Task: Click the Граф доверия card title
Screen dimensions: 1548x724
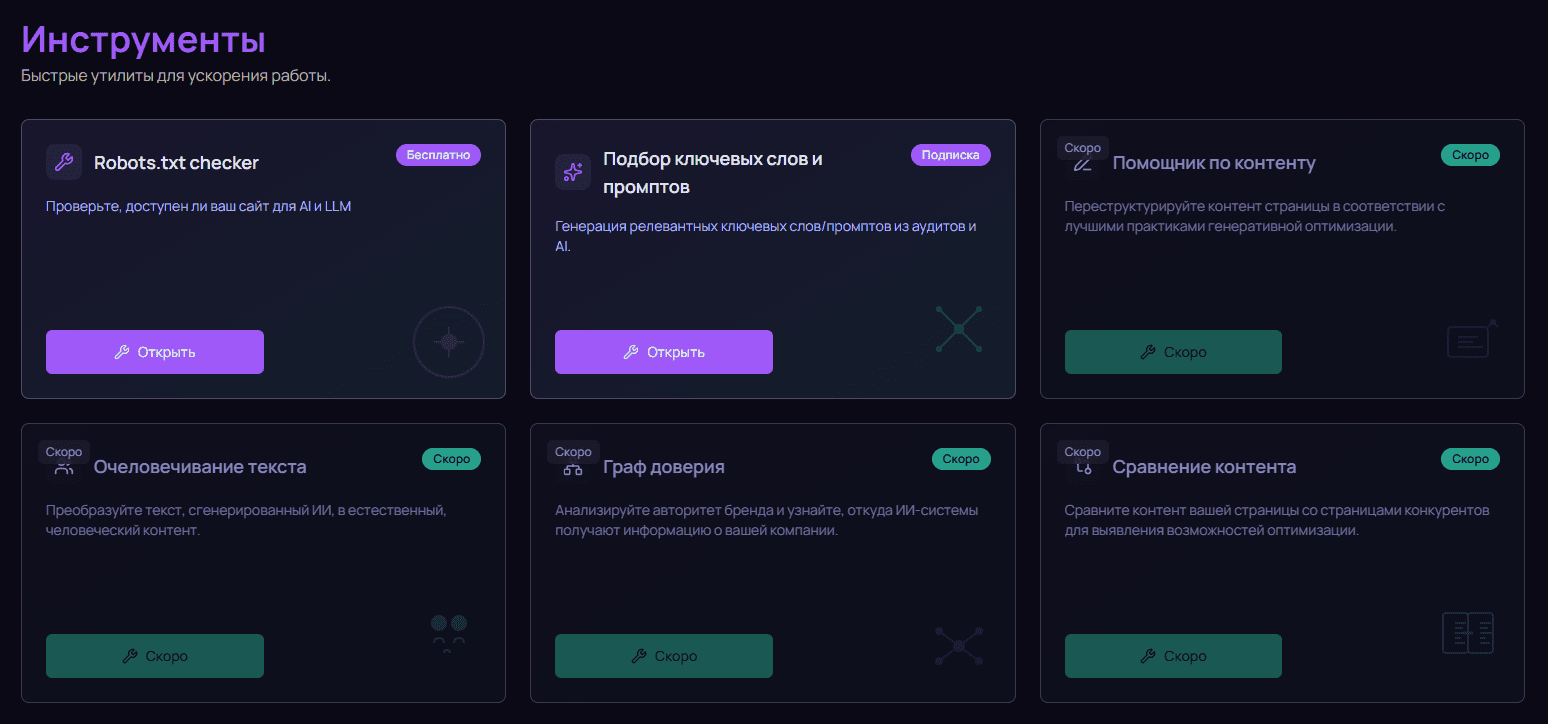Action: click(664, 467)
